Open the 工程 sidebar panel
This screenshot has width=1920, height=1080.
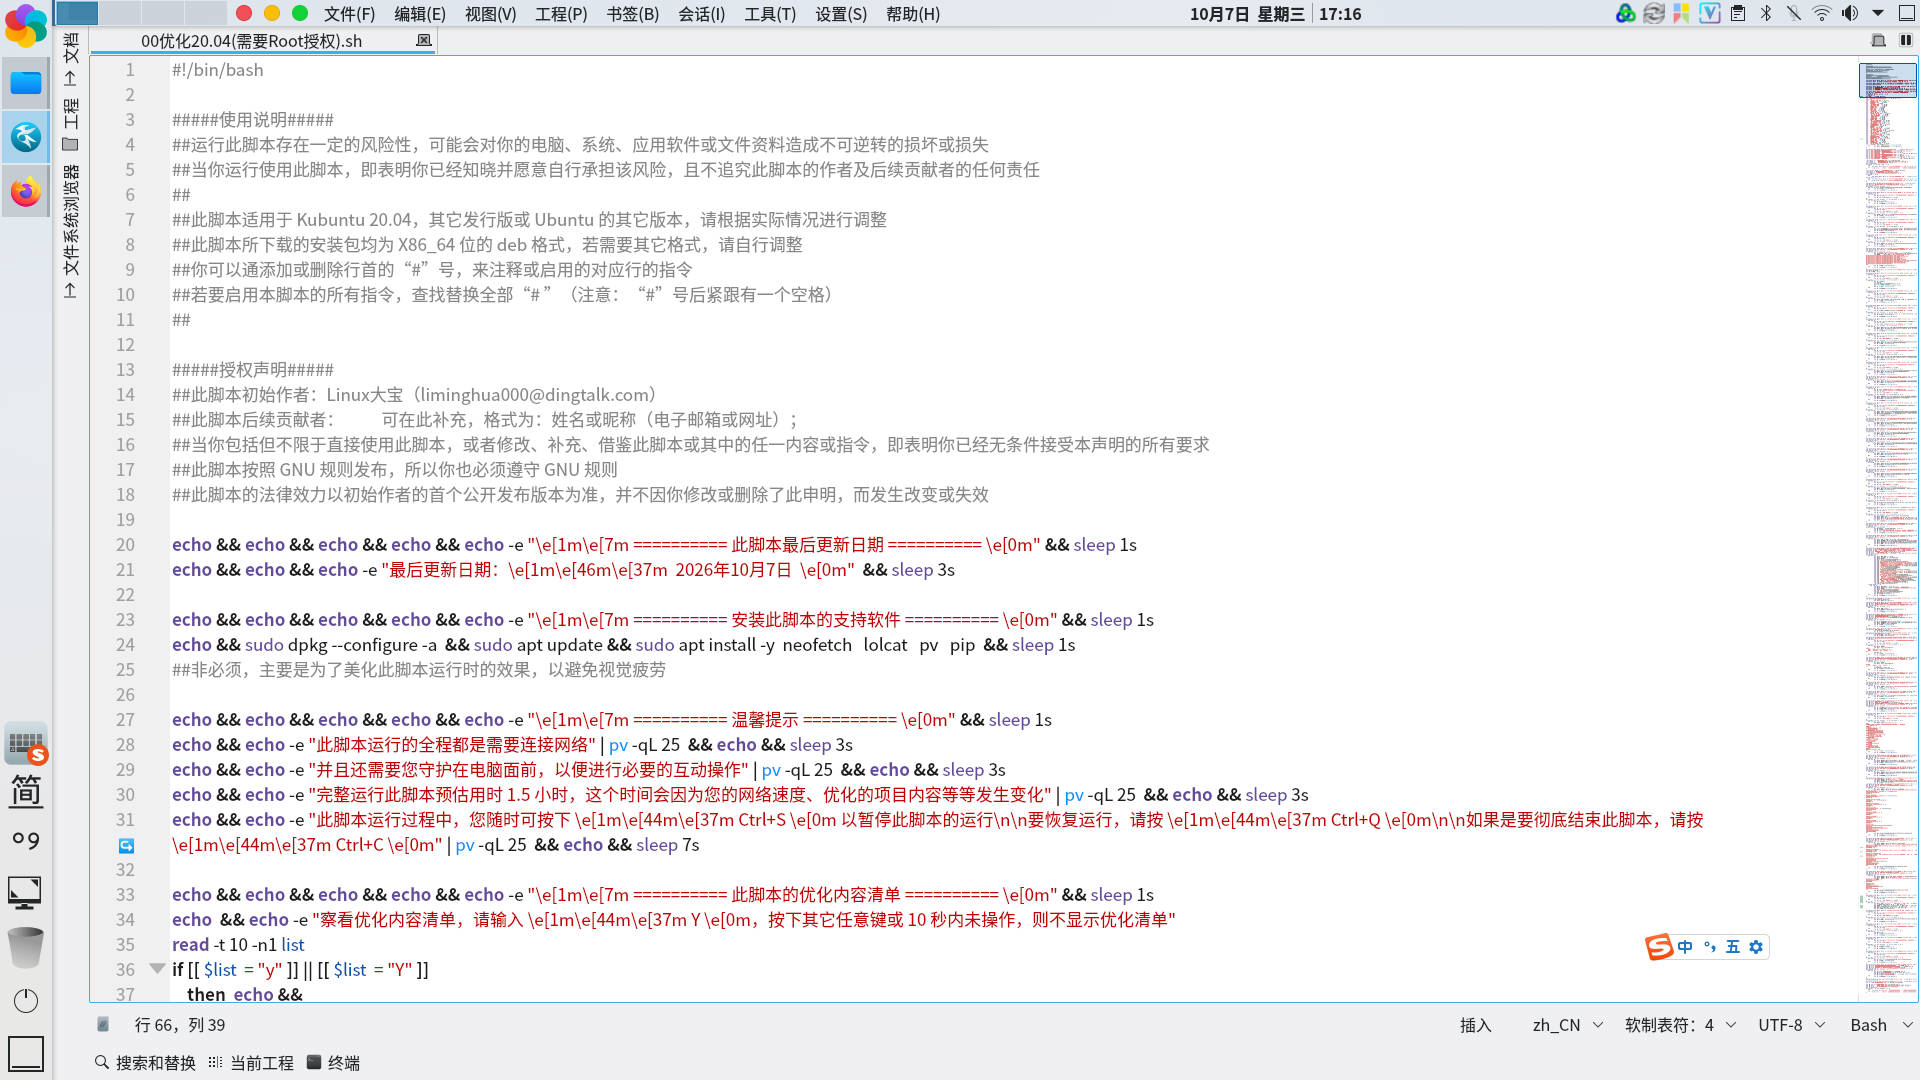(71, 124)
